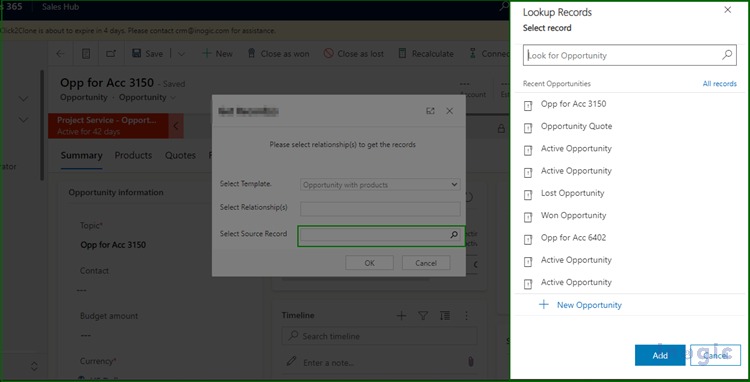The image size is (750, 382).
Task: Expand the Opportunity form selector chevron
Action: pos(173,98)
